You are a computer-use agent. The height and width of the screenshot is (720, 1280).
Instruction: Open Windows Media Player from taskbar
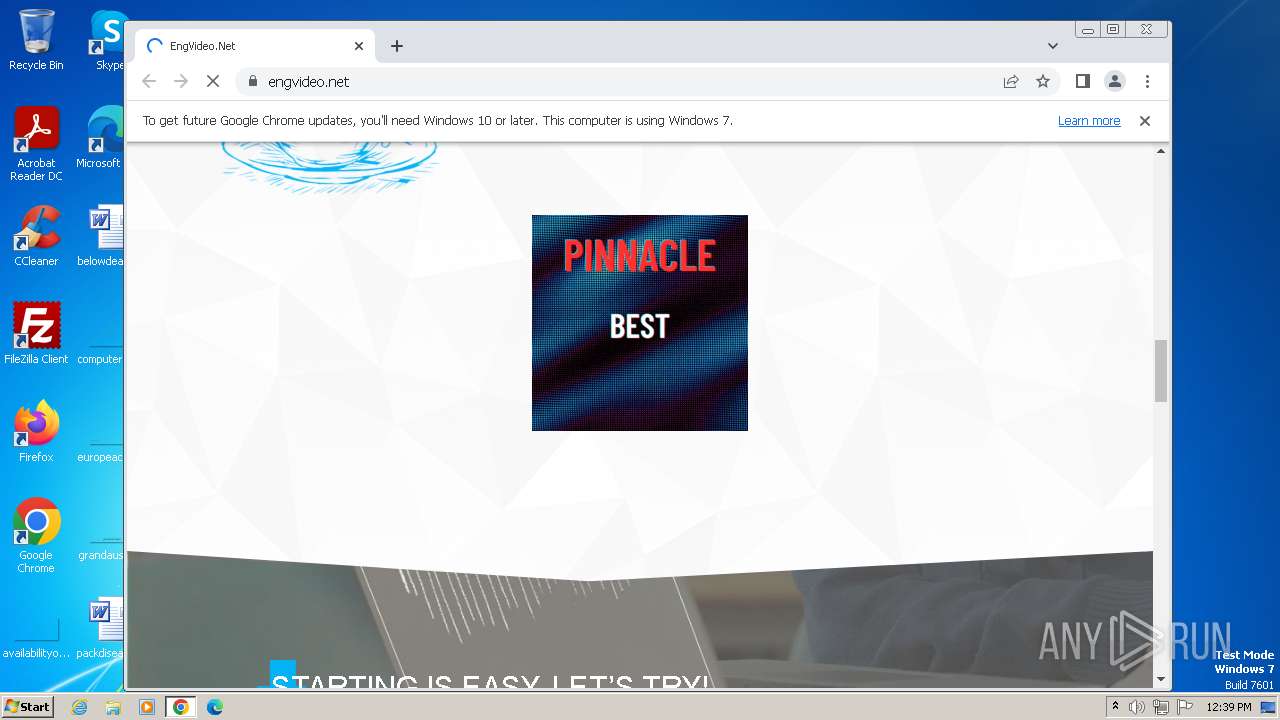[x=146, y=707]
